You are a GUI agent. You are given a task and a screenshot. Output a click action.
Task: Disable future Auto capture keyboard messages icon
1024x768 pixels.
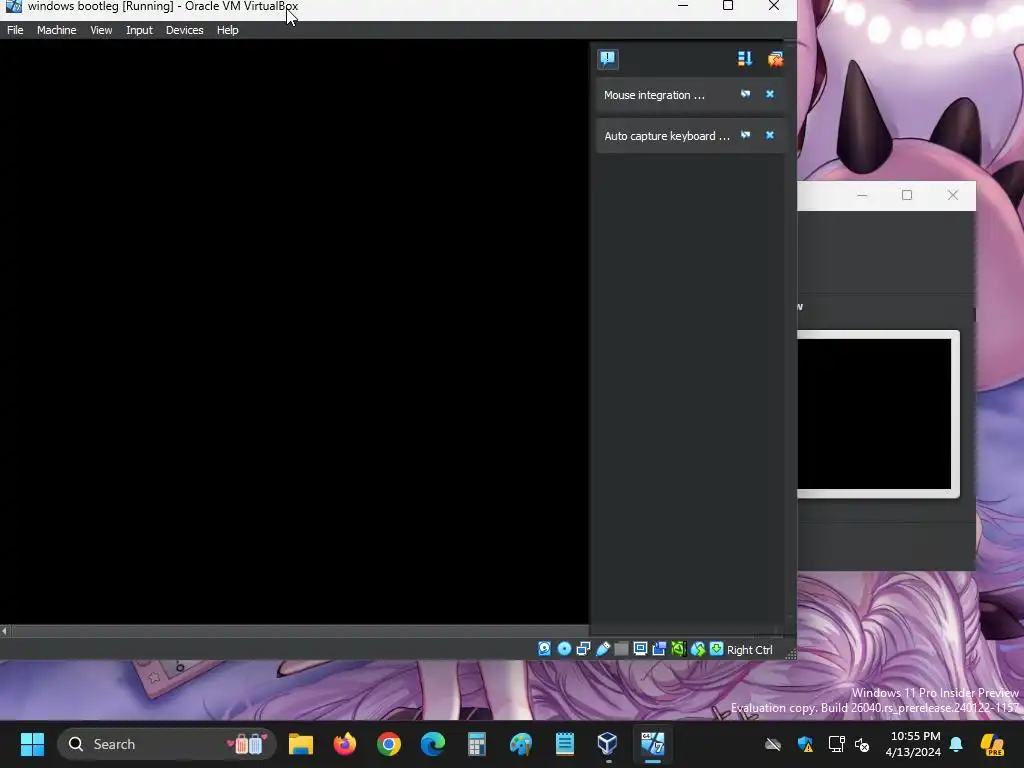tap(745, 135)
